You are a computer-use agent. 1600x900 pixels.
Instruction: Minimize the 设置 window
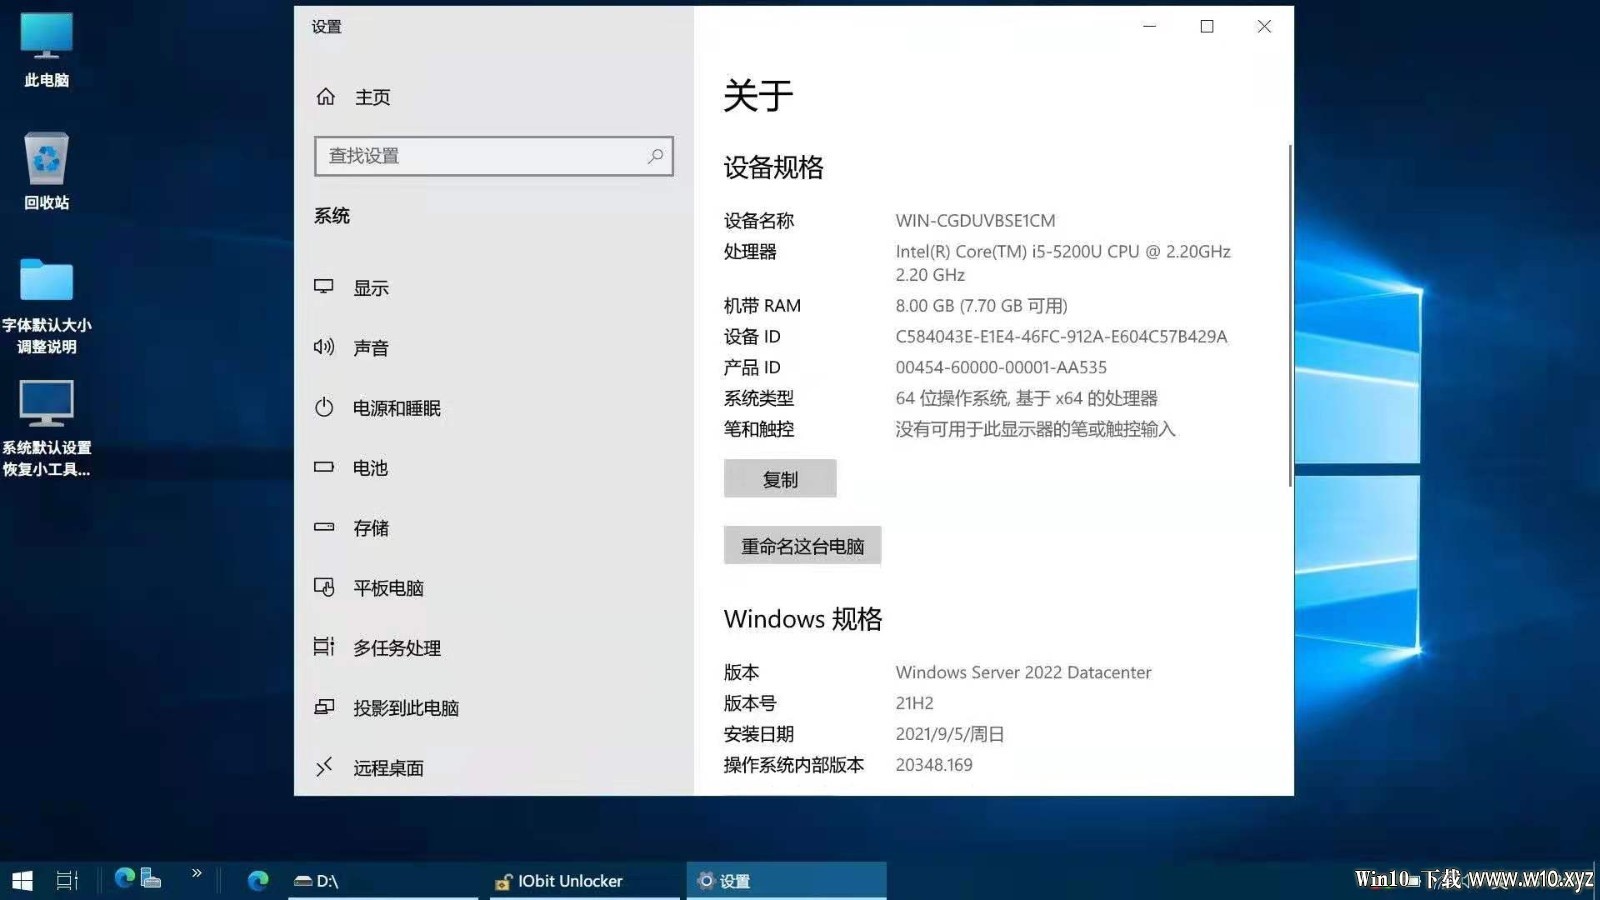click(1150, 27)
